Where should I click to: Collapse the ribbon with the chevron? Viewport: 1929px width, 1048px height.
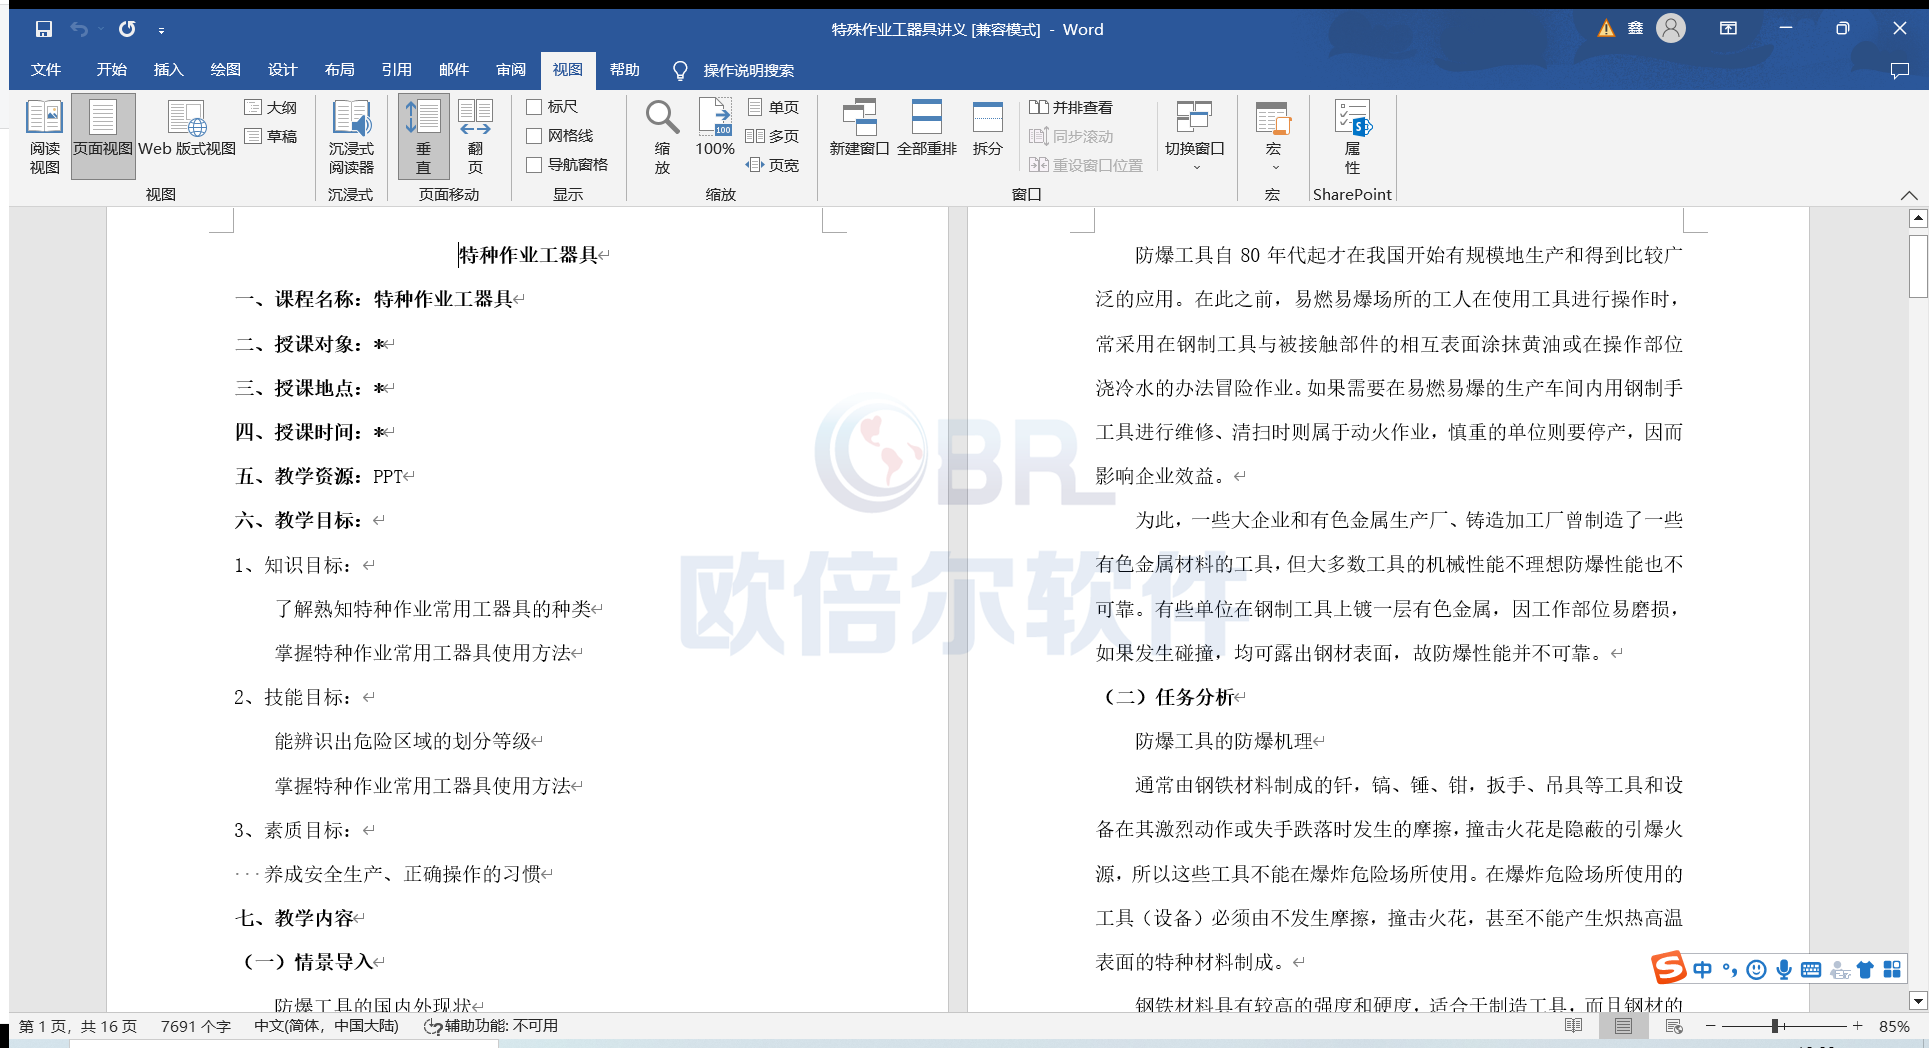click(x=1908, y=195)
